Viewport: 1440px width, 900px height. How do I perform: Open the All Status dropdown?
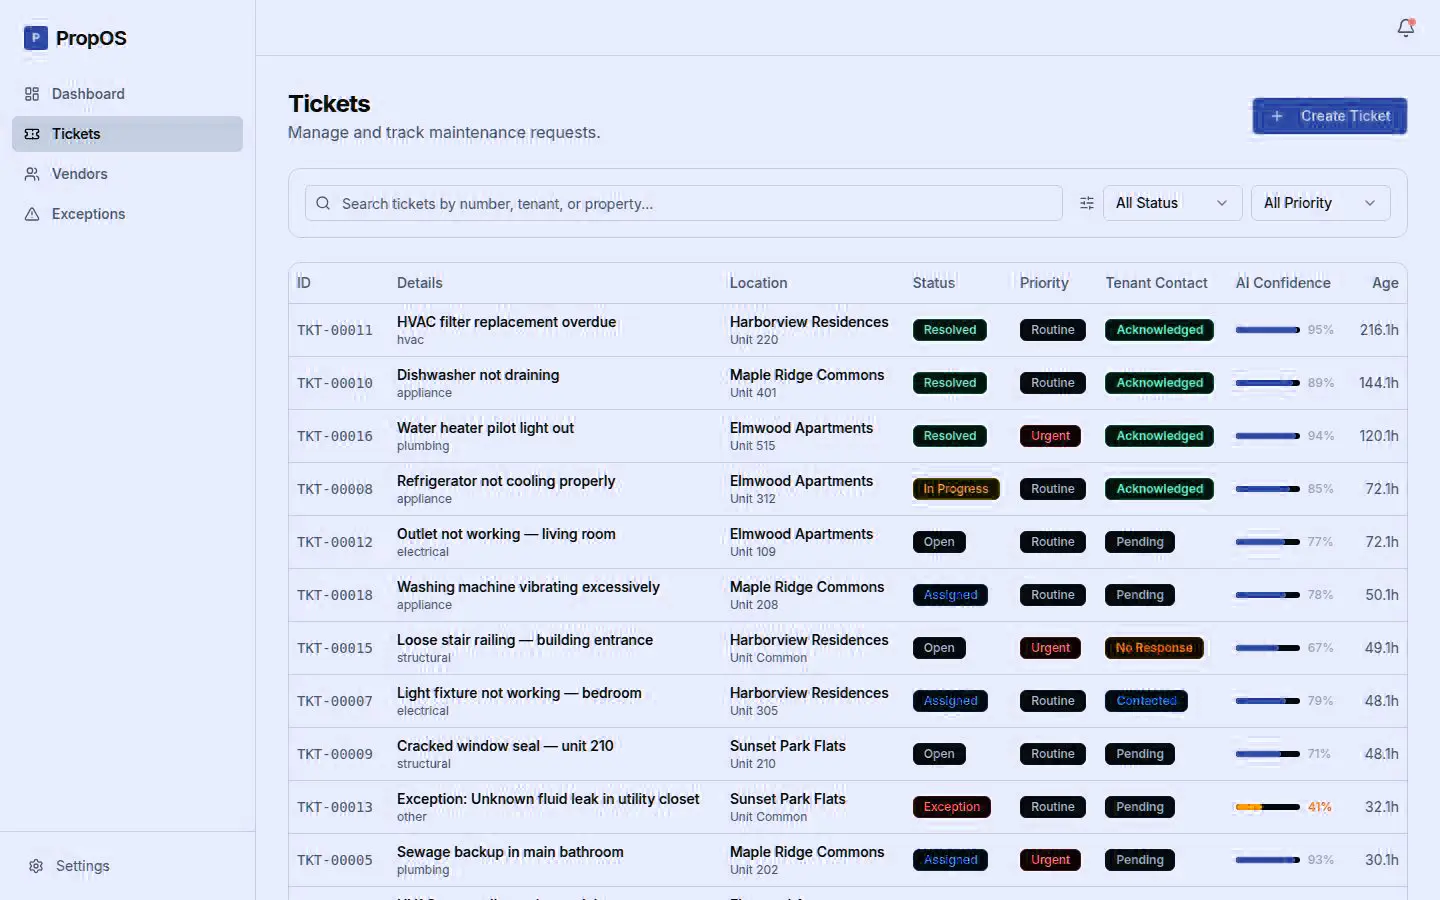coord(1171,203)
